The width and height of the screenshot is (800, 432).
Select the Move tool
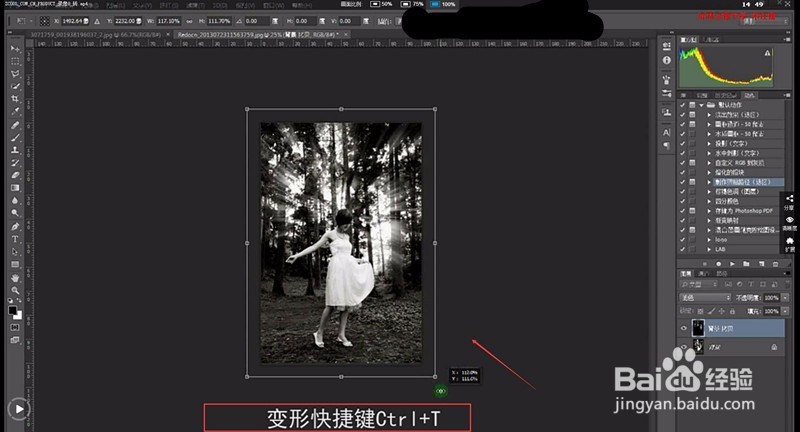pos(15,48)
